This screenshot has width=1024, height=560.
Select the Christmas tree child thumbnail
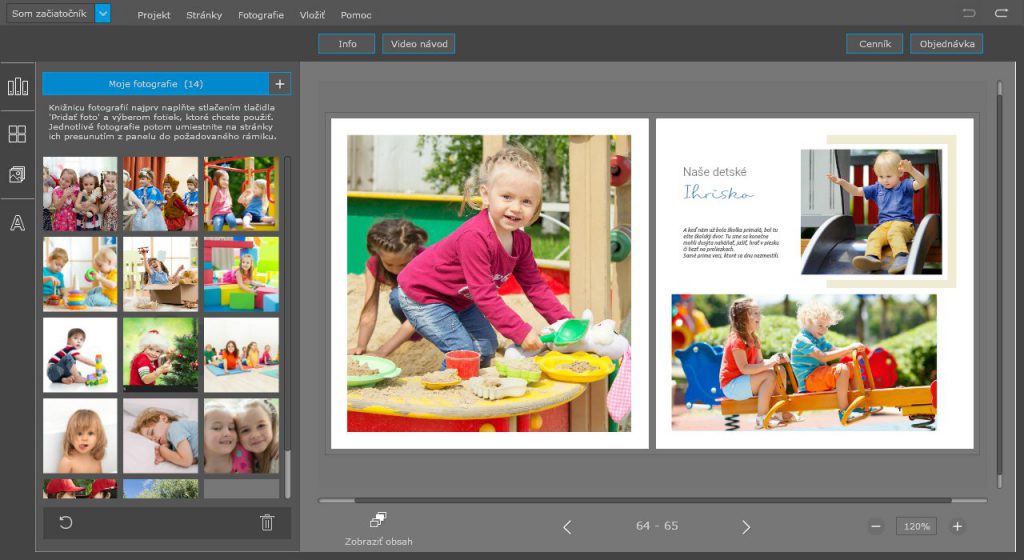(160, 354)
